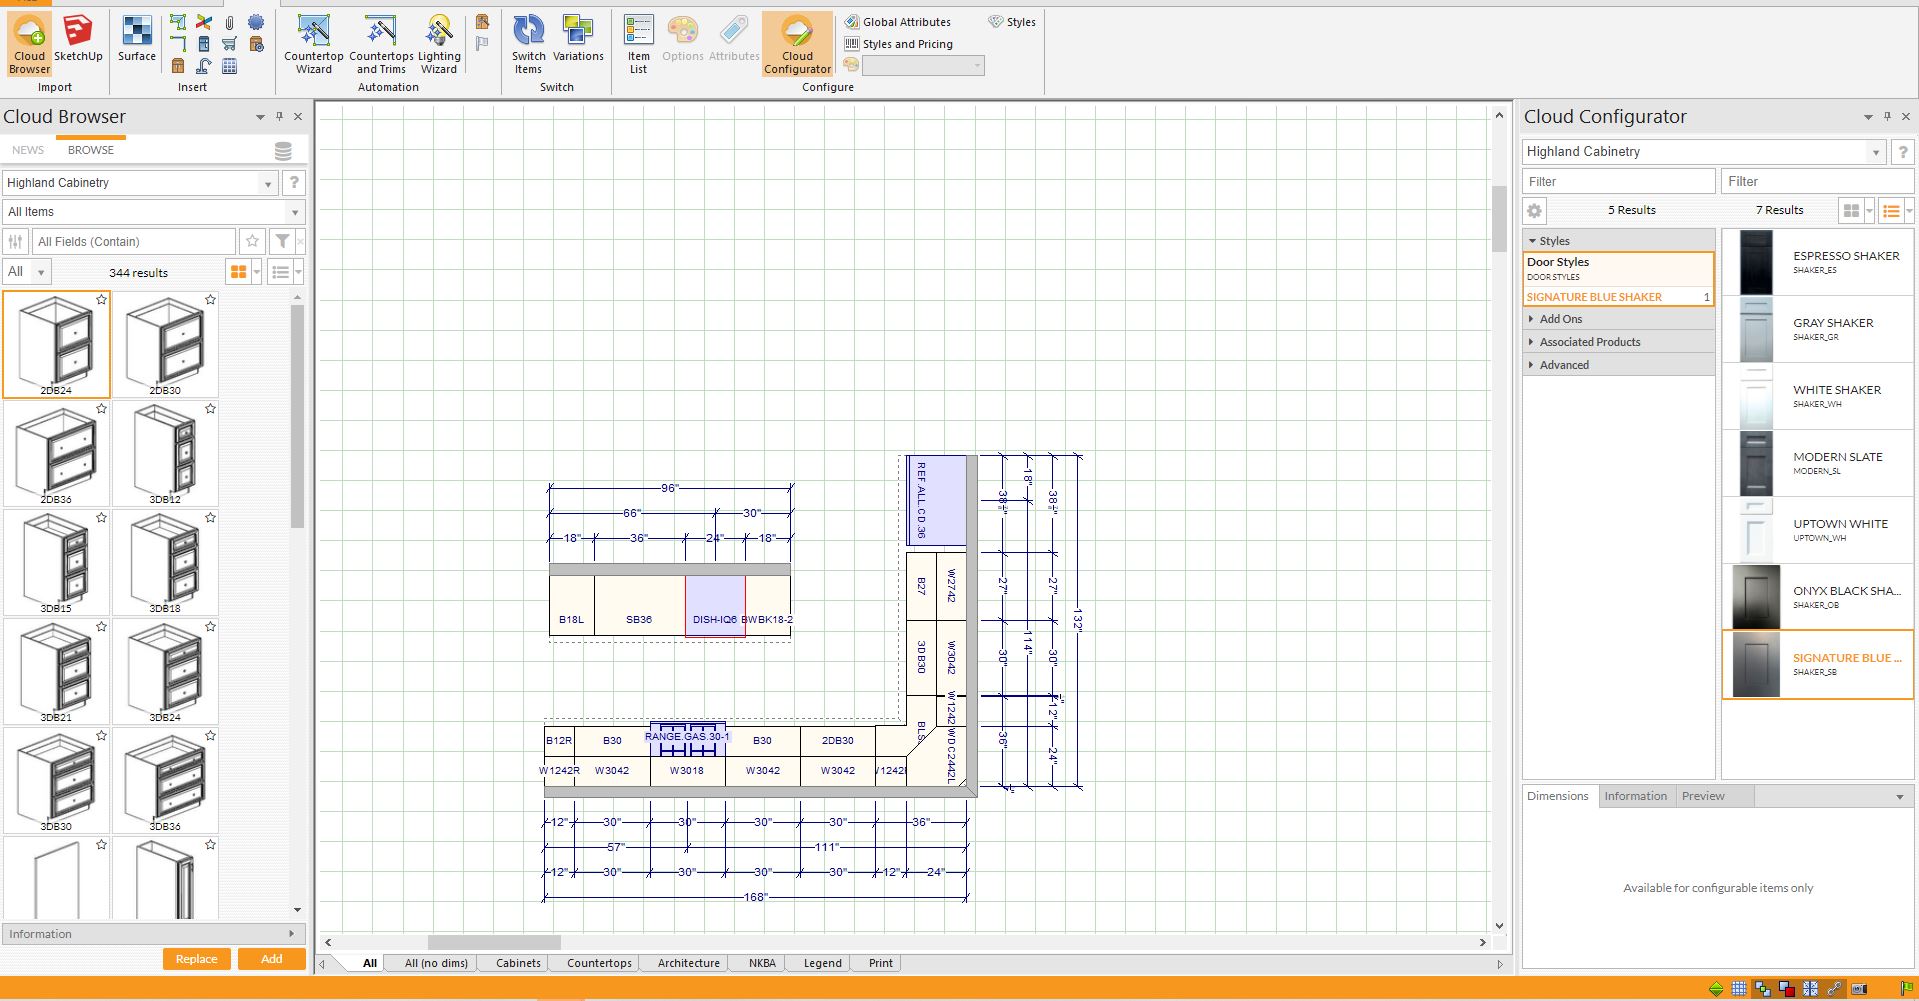This screenshot has width=1919, height=1001.
Task: Open the Information tab in configurator
Action: coord(1635,796)
